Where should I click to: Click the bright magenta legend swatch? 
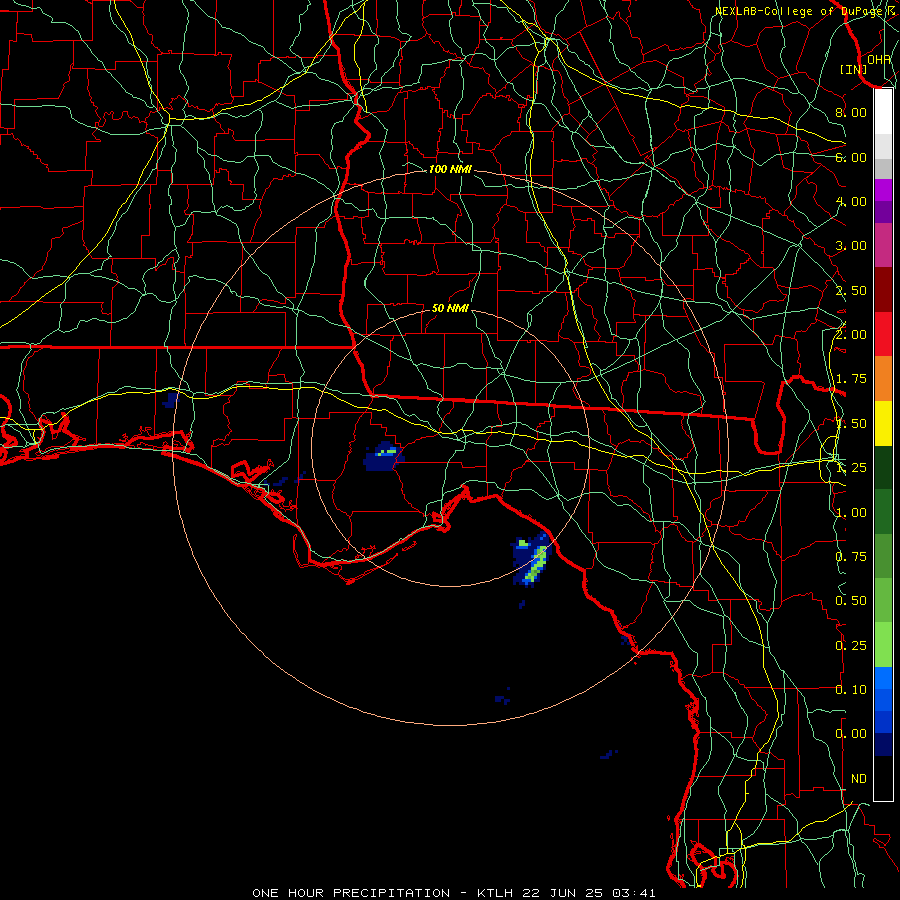pyautogui.click(x=883, y=190)
